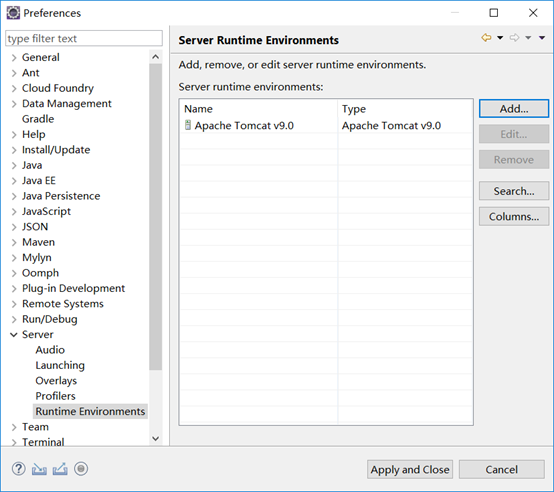Expand the Oomph node
Image resolution: width=554 pixels, height=492 pixels.
14,273
